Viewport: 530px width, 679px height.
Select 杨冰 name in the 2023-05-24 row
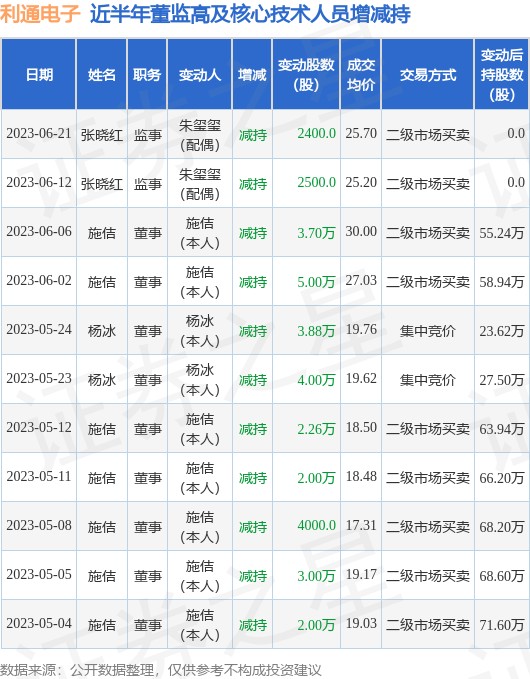102,331
